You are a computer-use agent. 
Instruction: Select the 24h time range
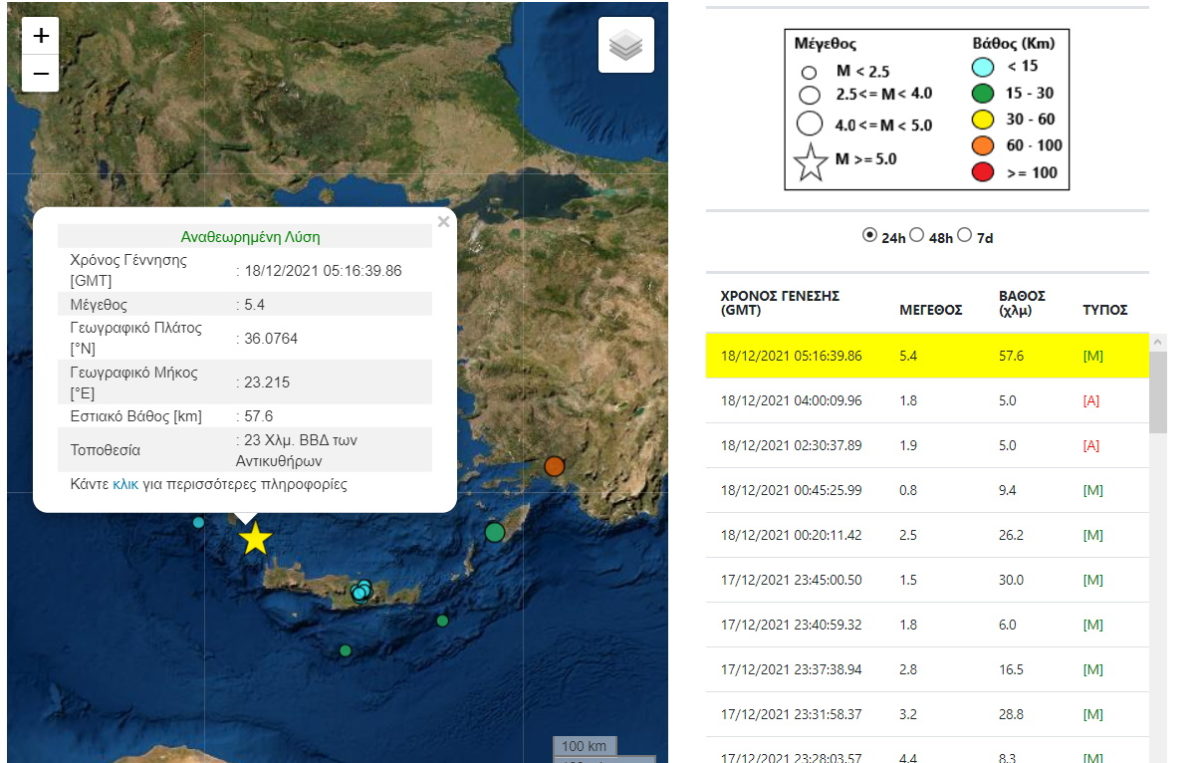868,236
